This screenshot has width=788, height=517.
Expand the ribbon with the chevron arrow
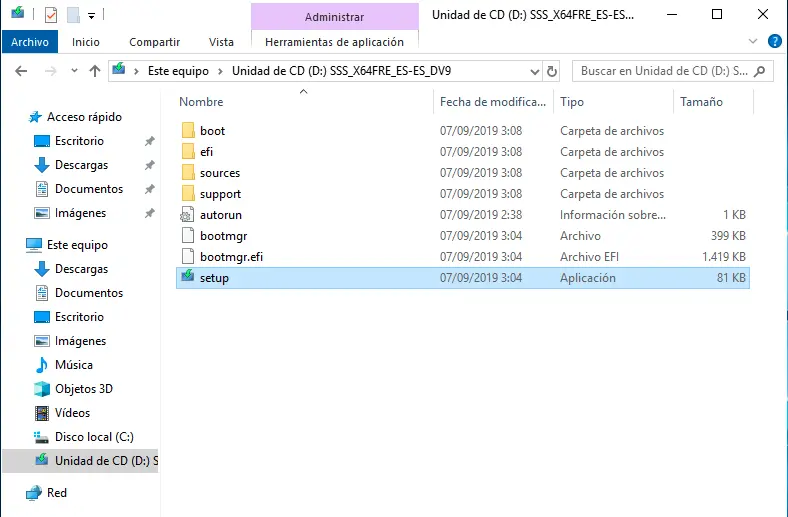click(x=753, y=41)
